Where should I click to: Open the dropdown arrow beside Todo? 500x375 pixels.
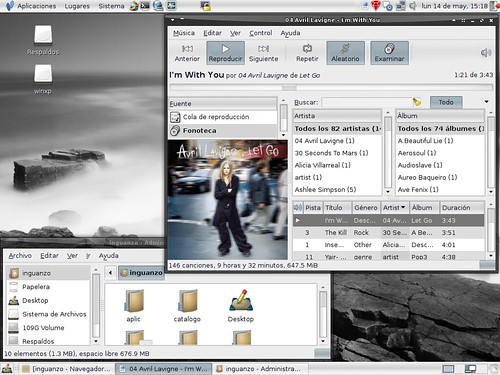pyautogui.click(x=486, y=102)
